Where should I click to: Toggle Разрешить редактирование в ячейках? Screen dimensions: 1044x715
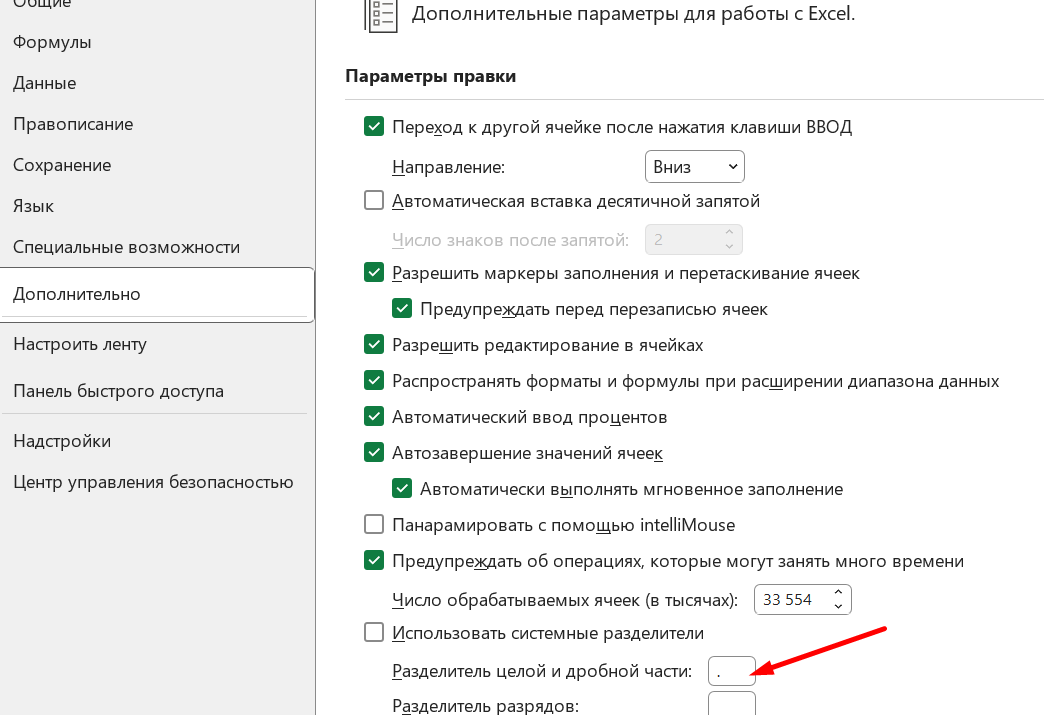(x=374, y=344)
